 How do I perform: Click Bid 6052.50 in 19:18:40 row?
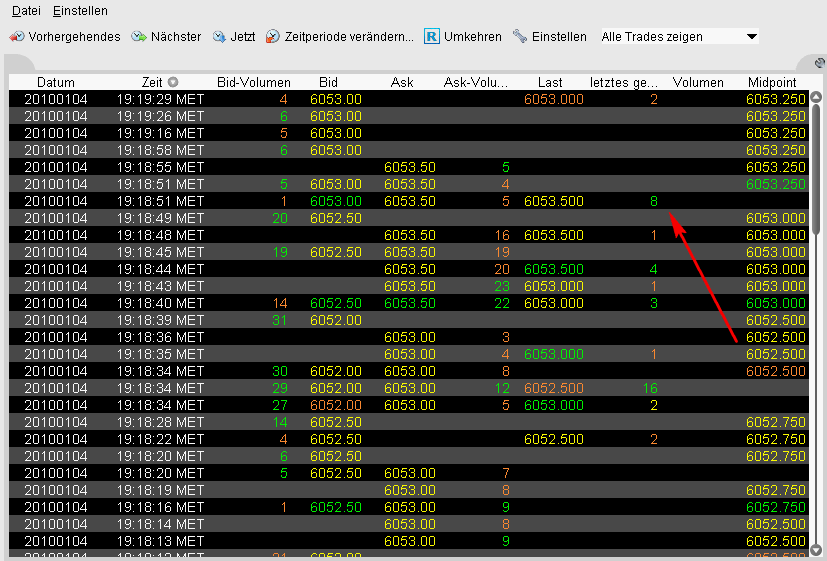click(335, 303)
